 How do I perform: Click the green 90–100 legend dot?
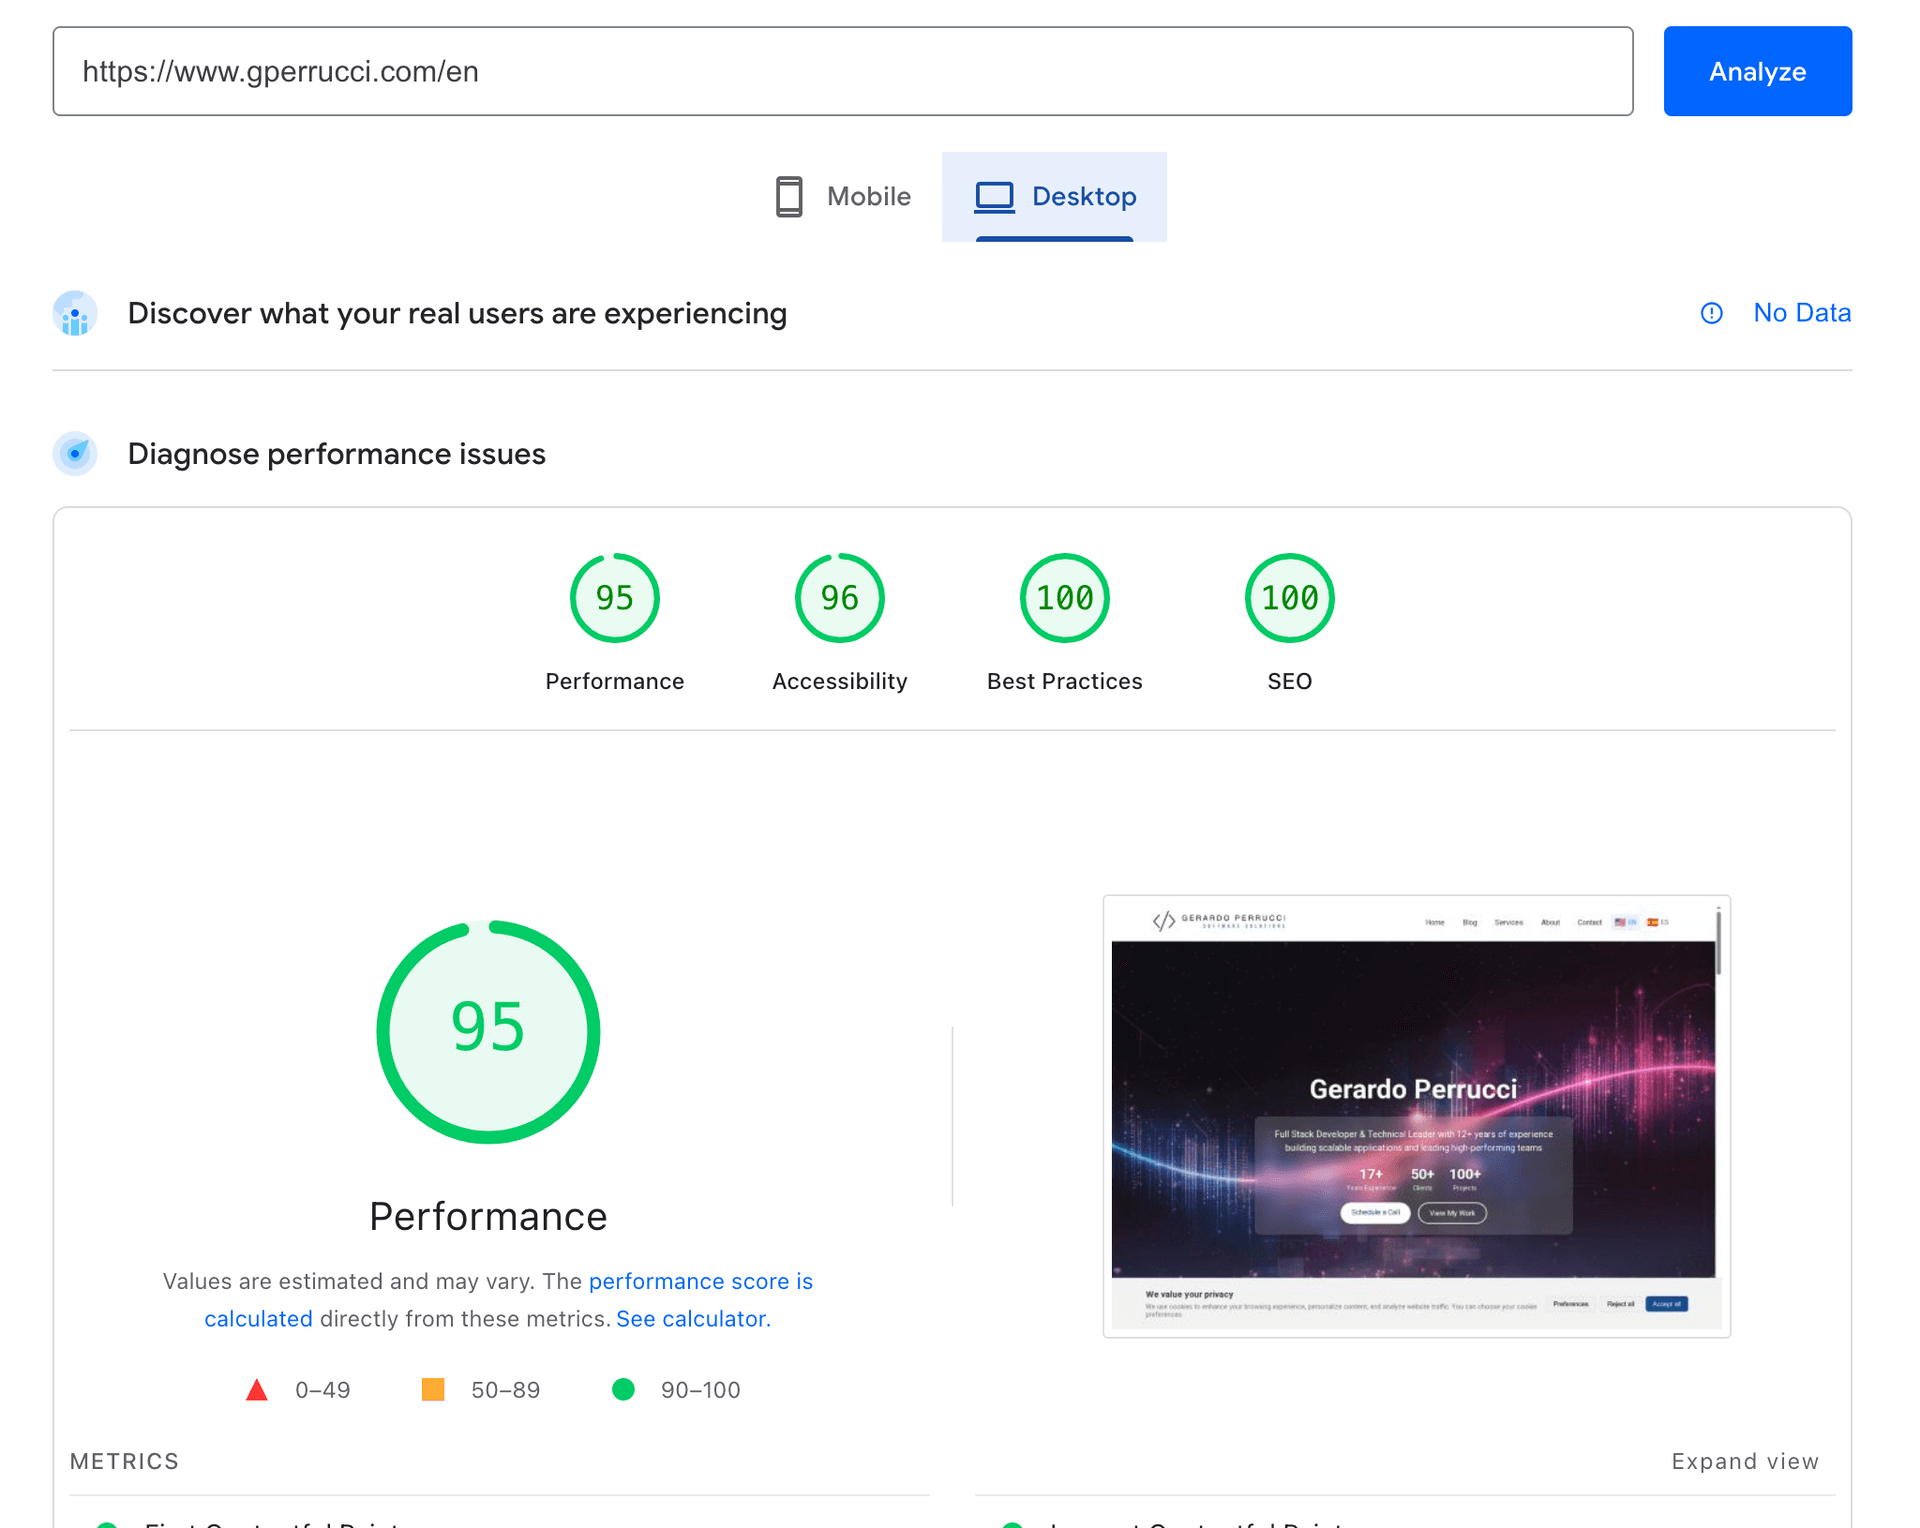624,1389
